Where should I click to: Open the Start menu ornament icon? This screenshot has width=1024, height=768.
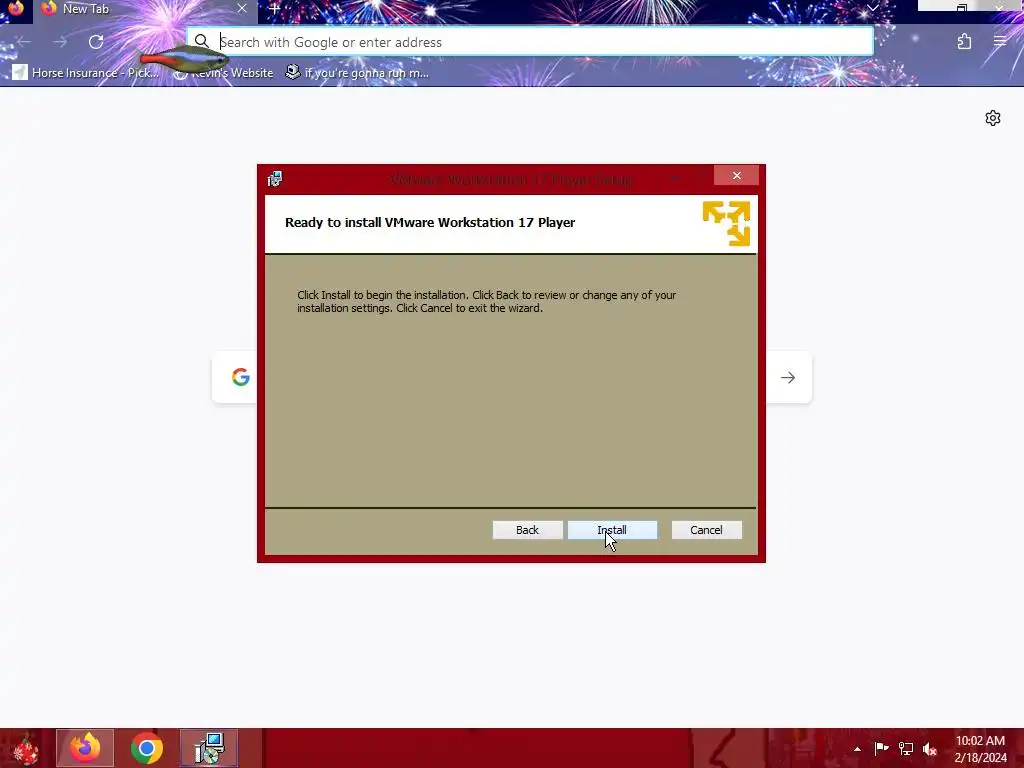click(x=25, y=748)
